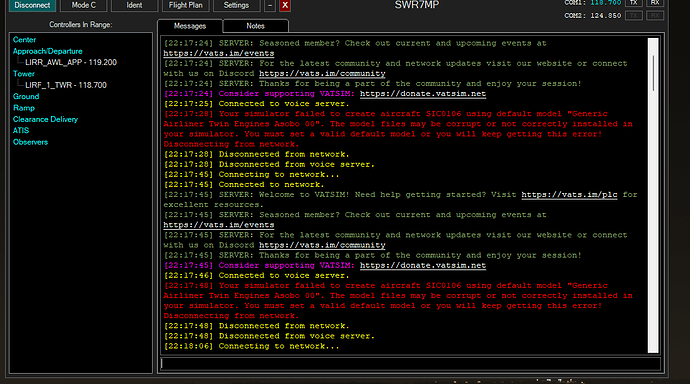Viewport: 690px width, 384px height.
Task: Close client with the red X
Action: point(285,5)
